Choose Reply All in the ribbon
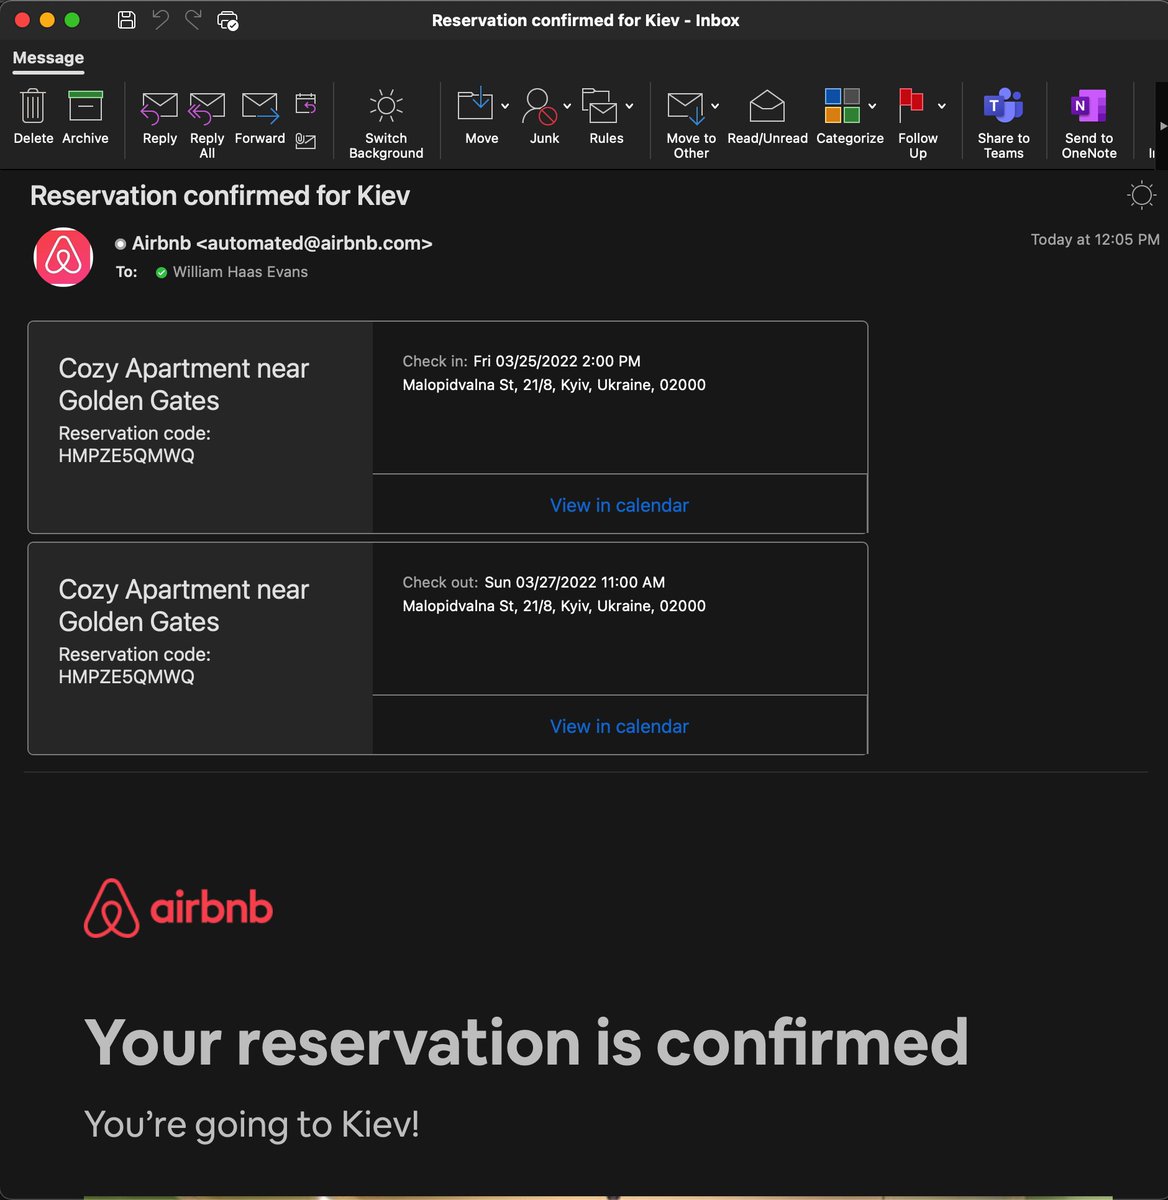Viewport: 1168px width, 1200px height. pyautogui.click(x=207, y=124)
